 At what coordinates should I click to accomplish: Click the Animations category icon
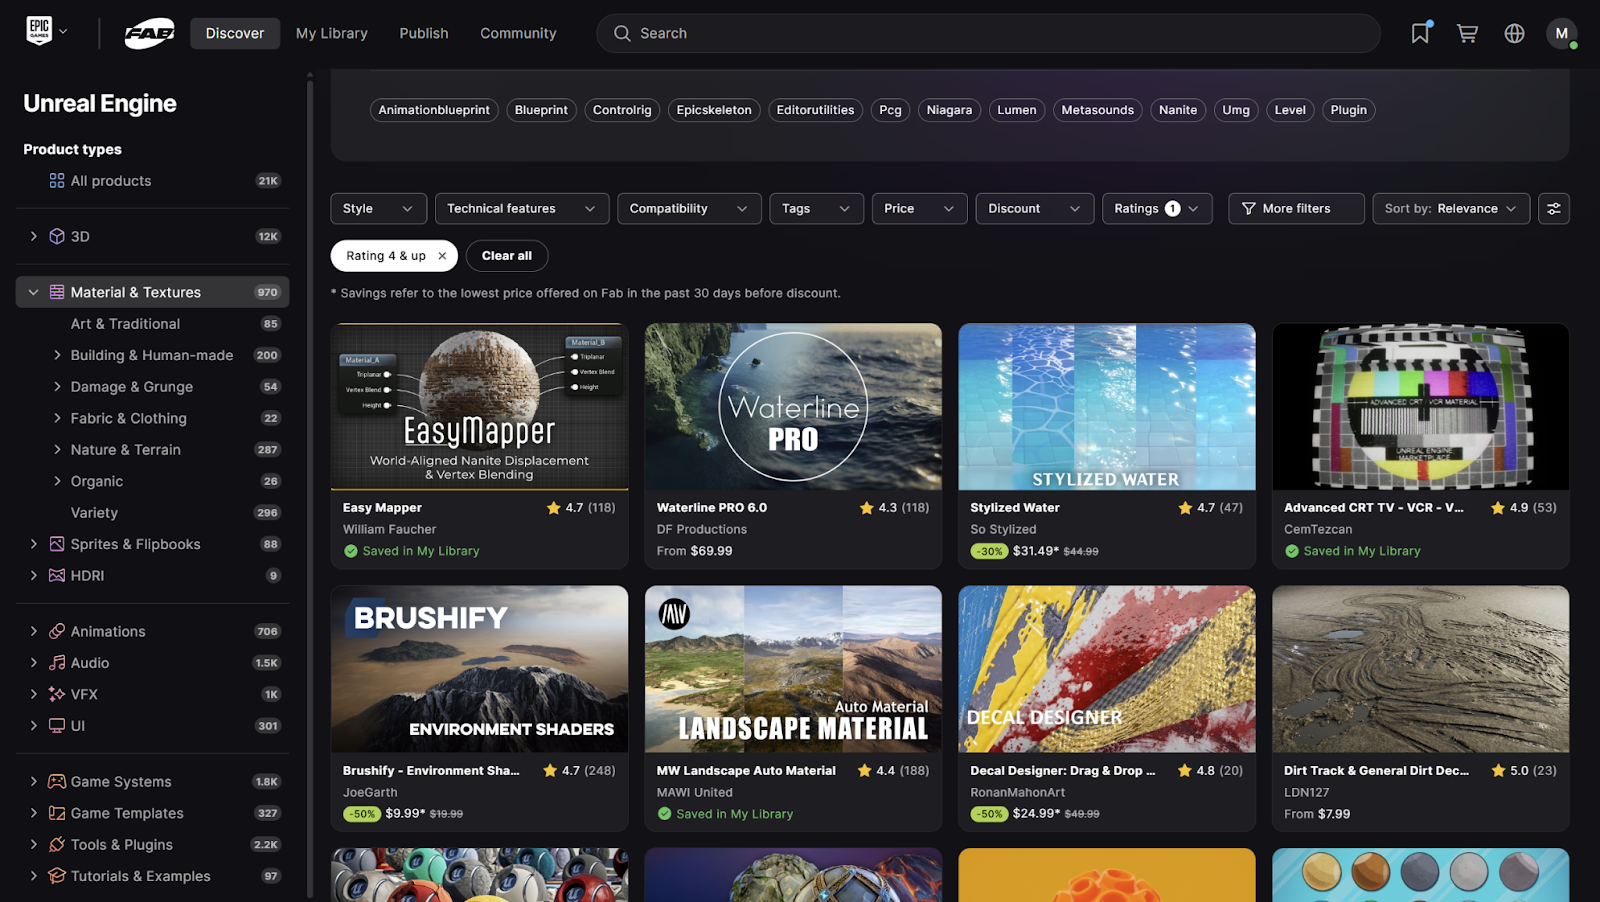click(57, 631)
